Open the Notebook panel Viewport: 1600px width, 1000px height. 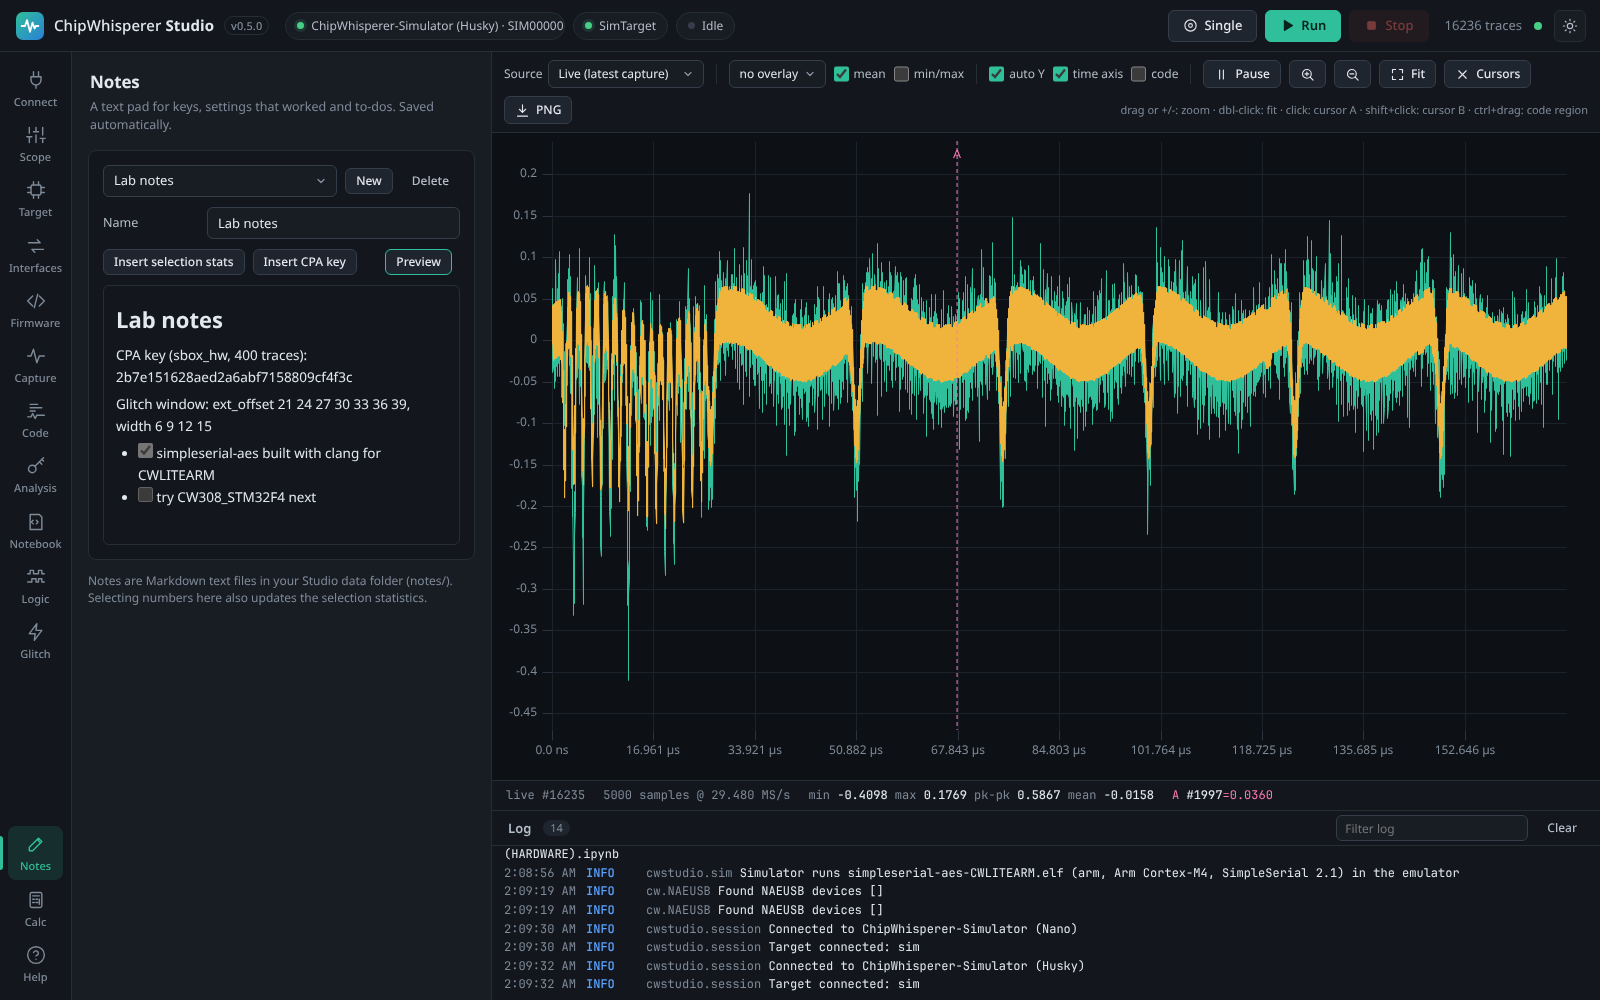[x=35, y=531]
